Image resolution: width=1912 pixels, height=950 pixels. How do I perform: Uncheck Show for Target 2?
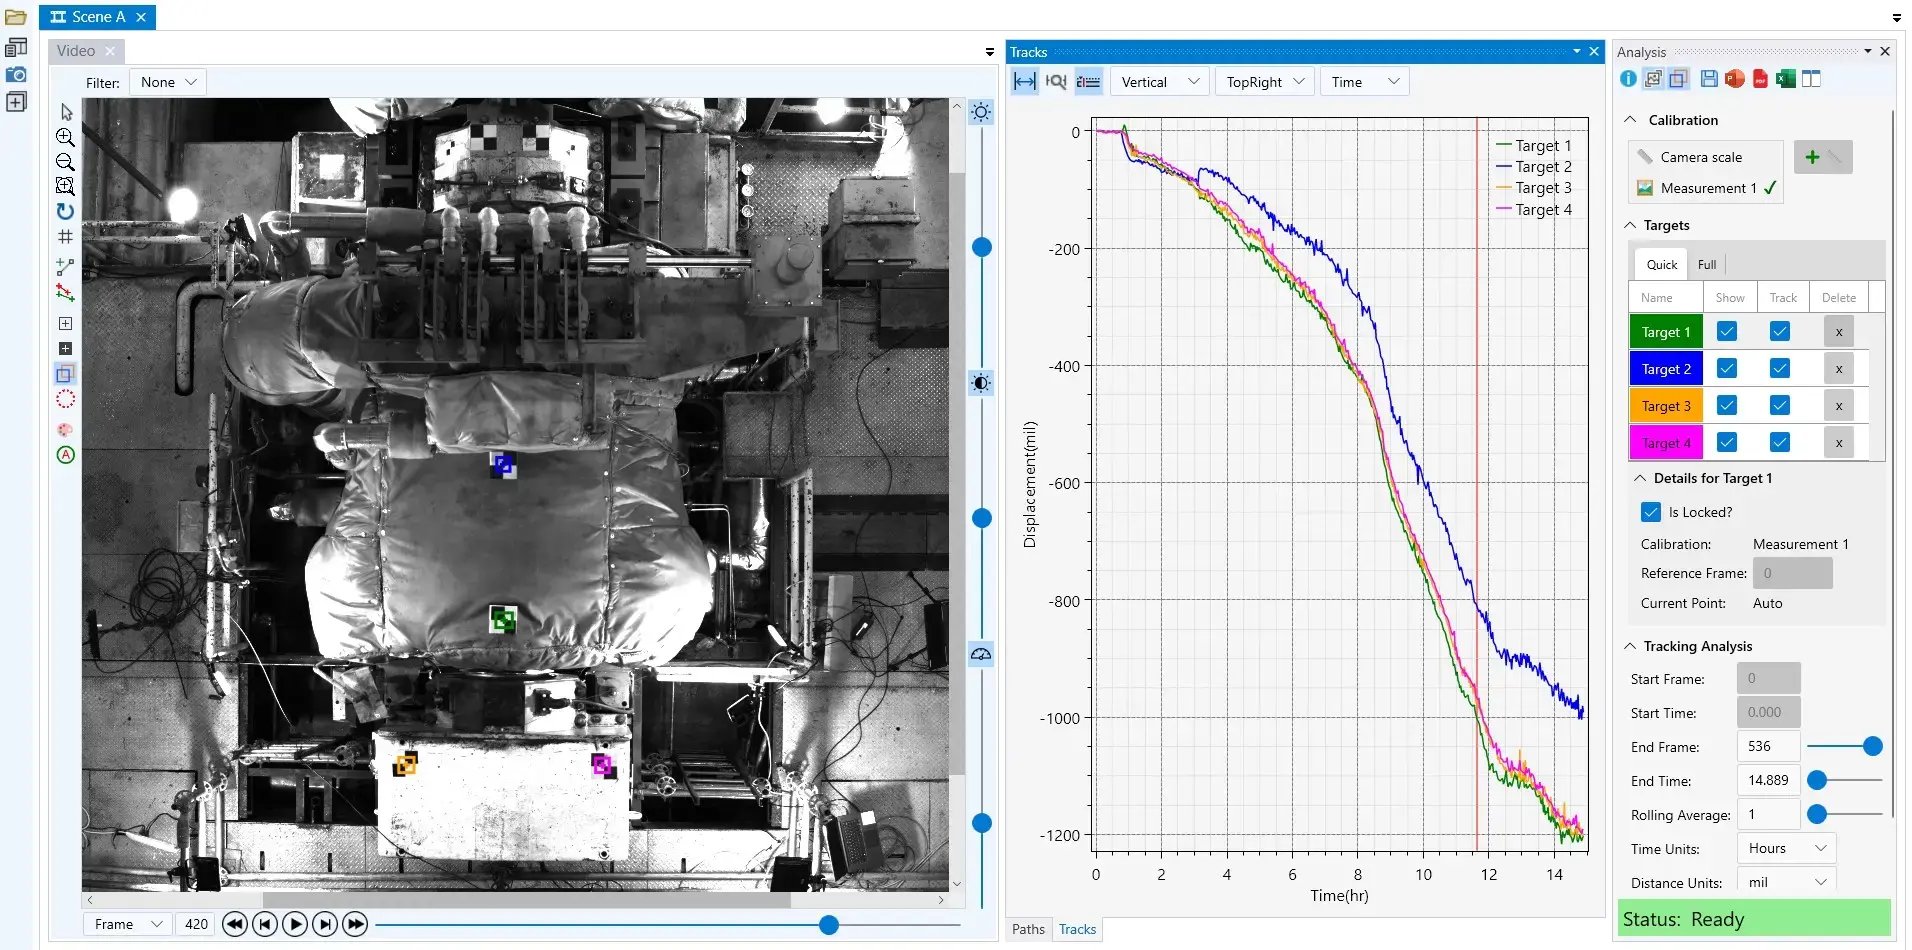pyautogui.click(x=1727, y=369)
